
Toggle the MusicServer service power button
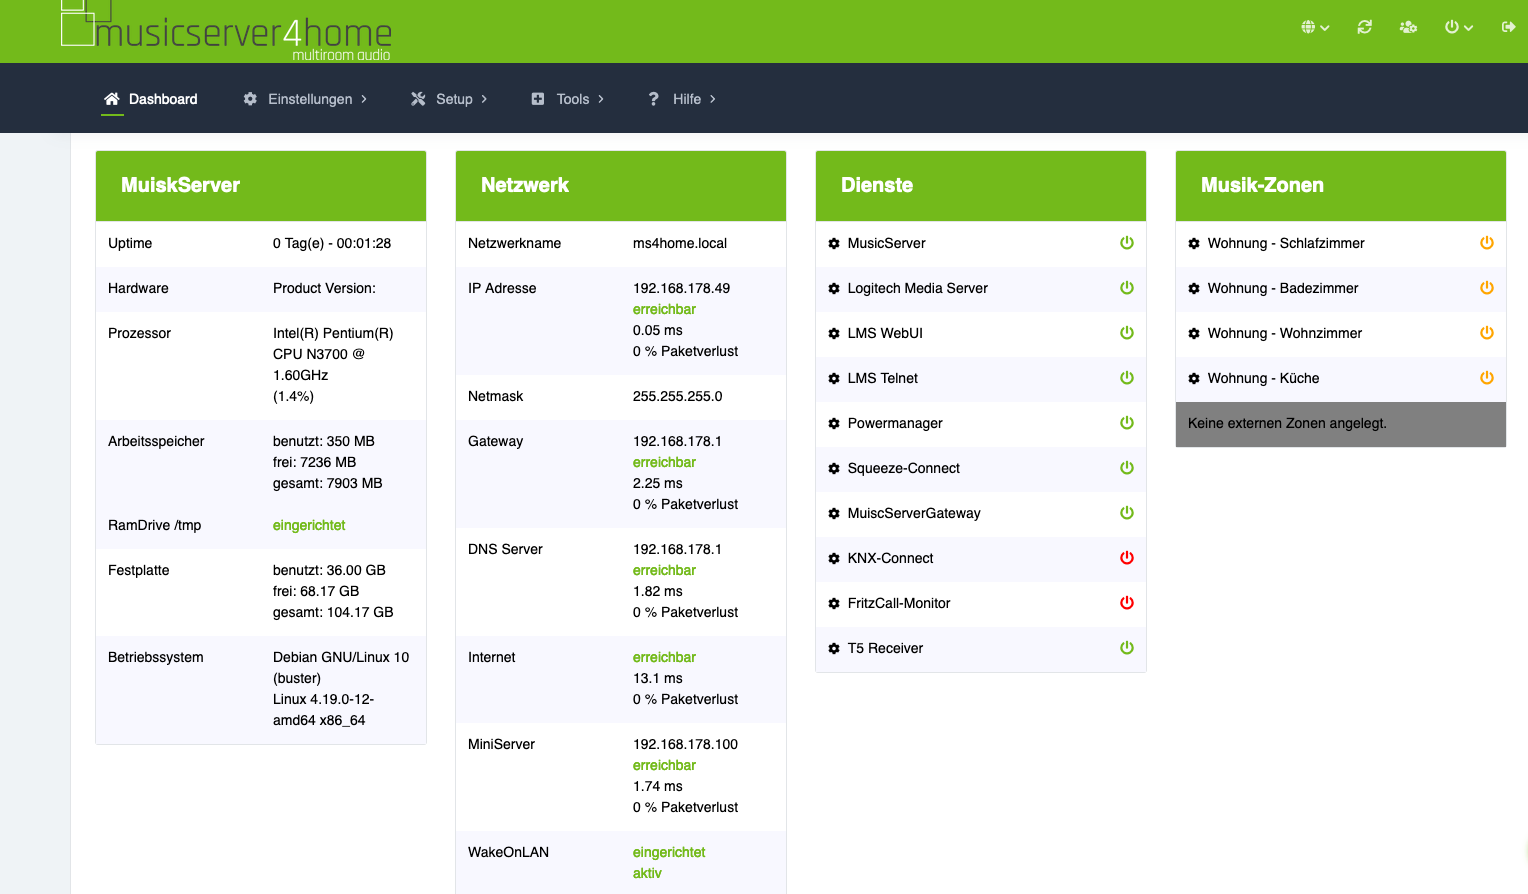[x=1127, y=243]
